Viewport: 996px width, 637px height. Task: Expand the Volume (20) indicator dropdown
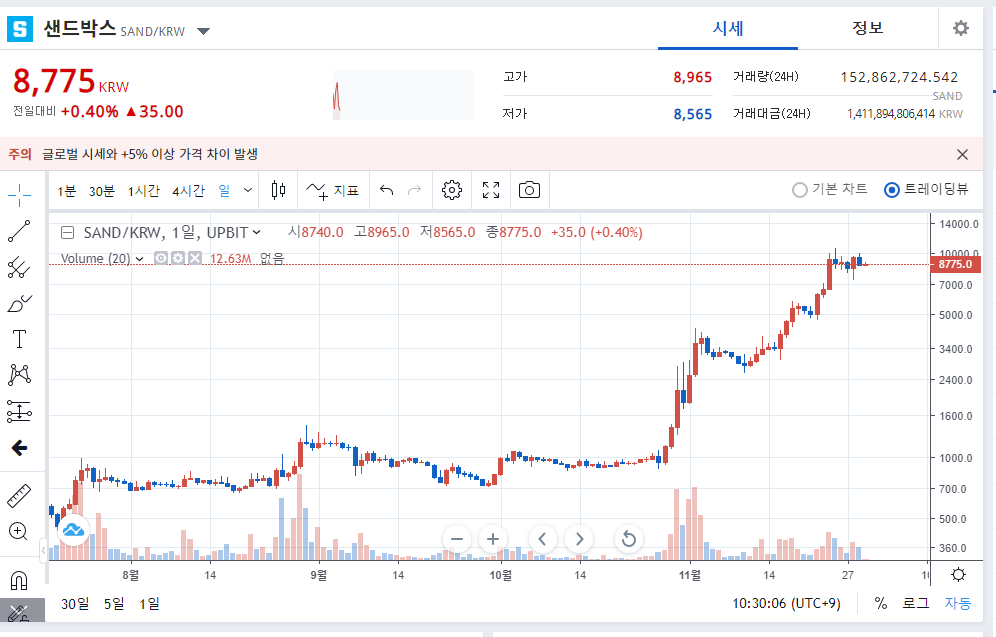[140, 258]
